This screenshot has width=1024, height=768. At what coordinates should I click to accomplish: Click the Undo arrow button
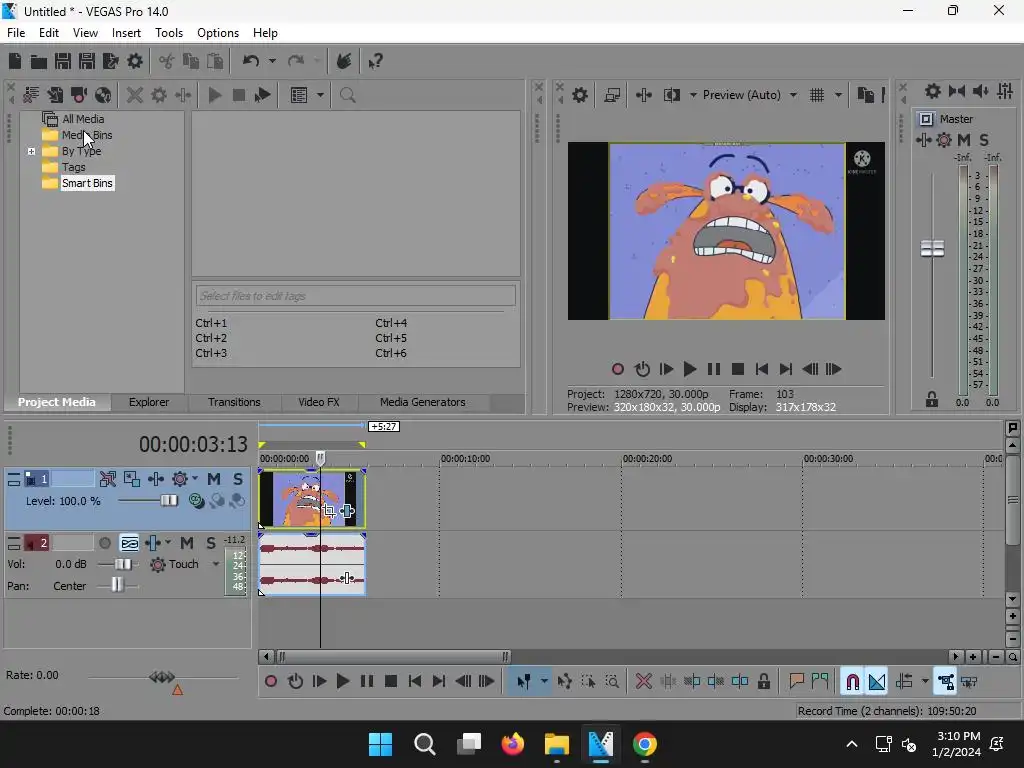point(250,61)
